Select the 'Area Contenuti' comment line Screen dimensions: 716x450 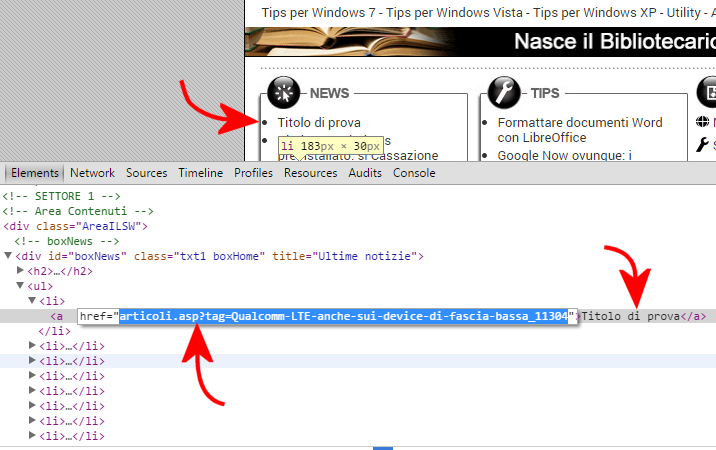(x=78, y=211)
